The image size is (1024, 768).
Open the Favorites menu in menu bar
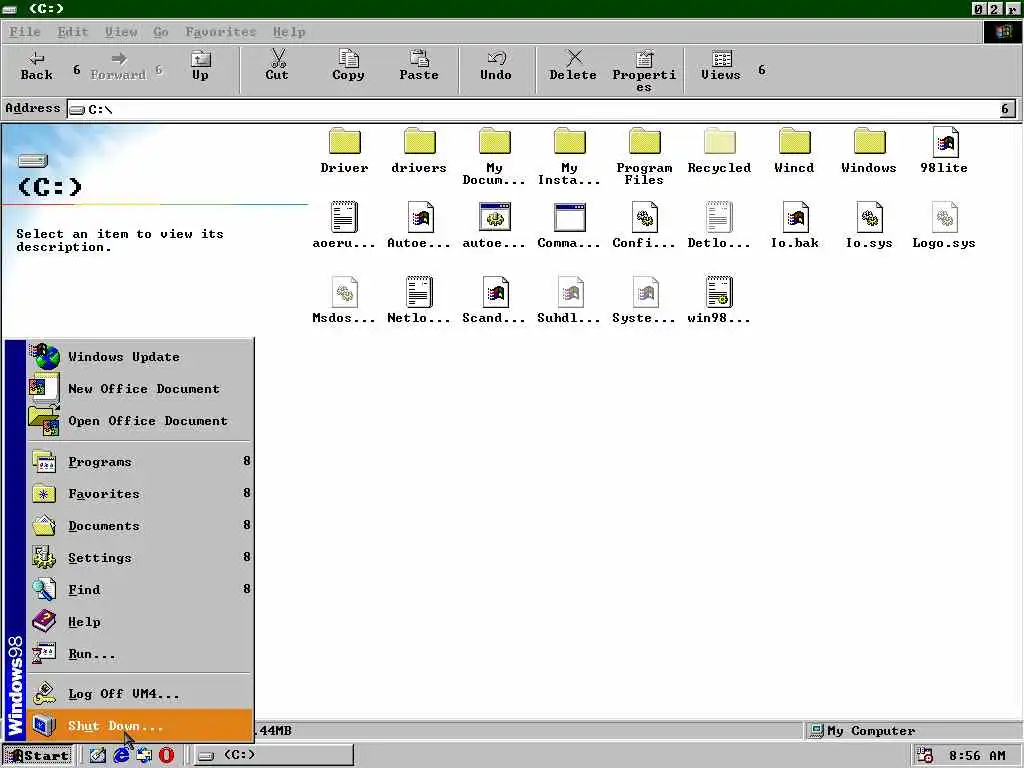tap(221, 31)
